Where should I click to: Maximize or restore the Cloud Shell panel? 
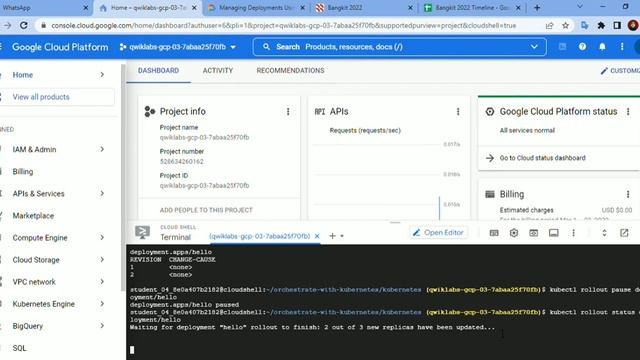pyautogui.click(x=604, y=233)
